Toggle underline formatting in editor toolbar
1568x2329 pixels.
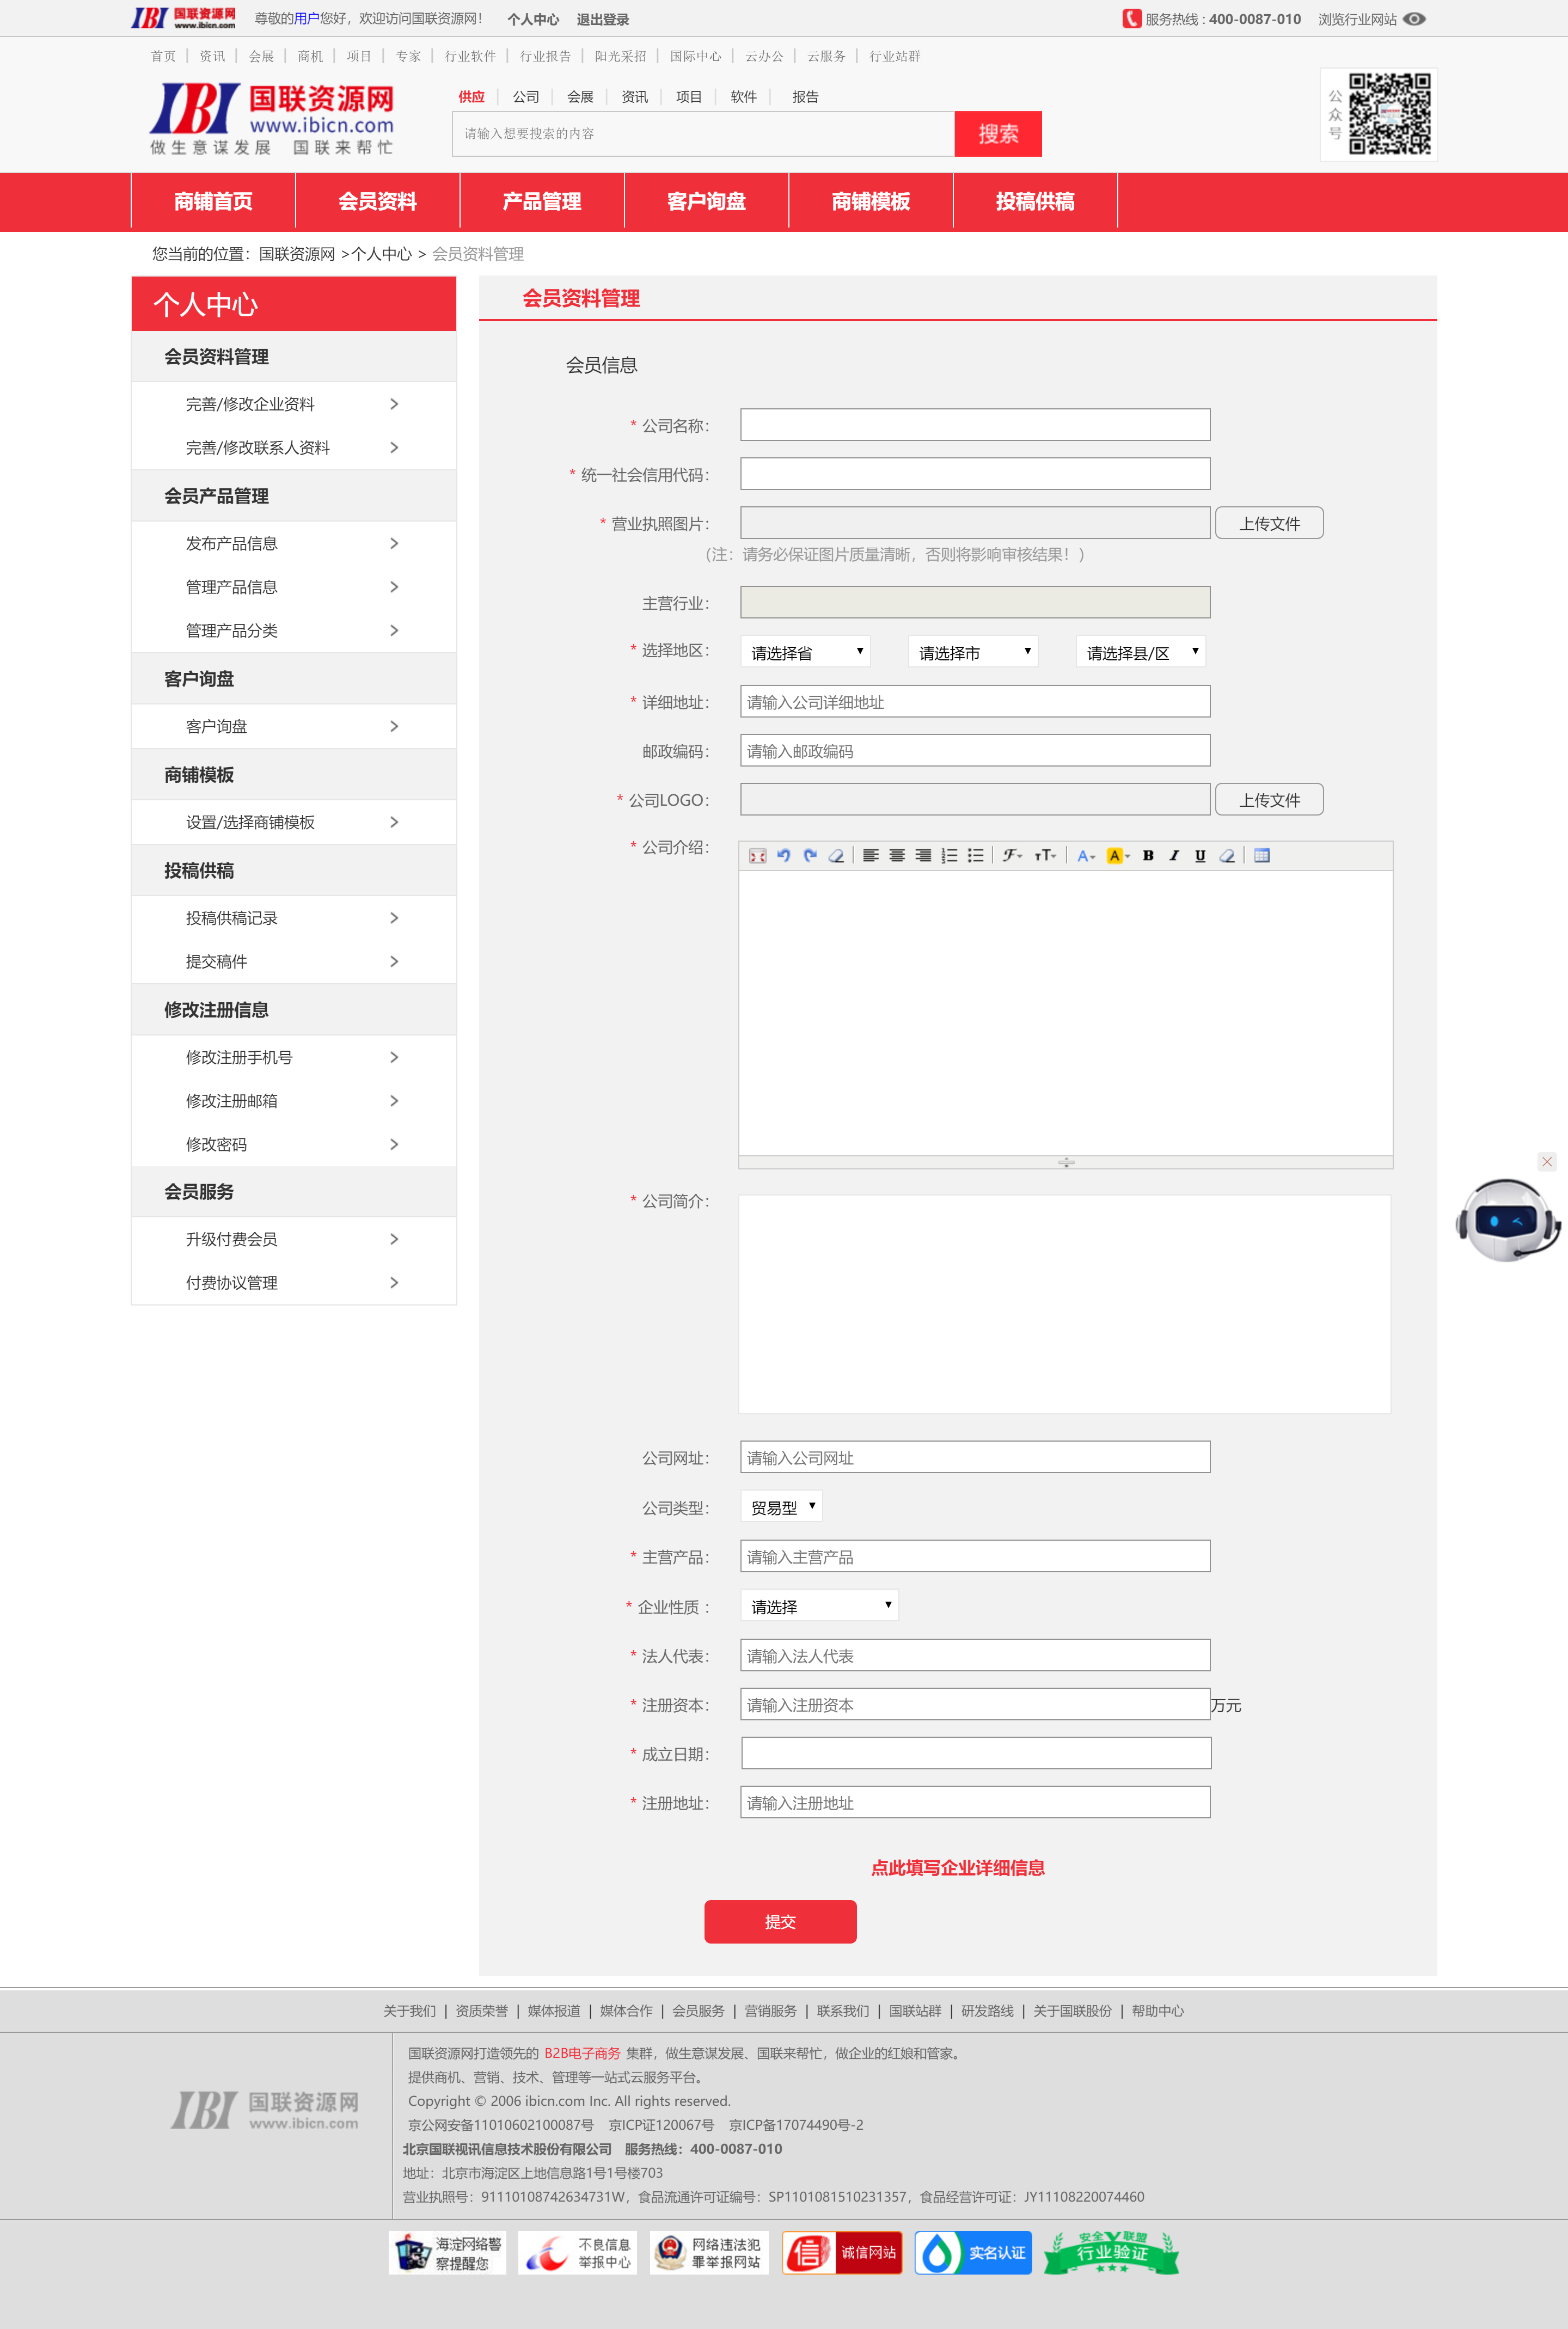coord(1200,855)
